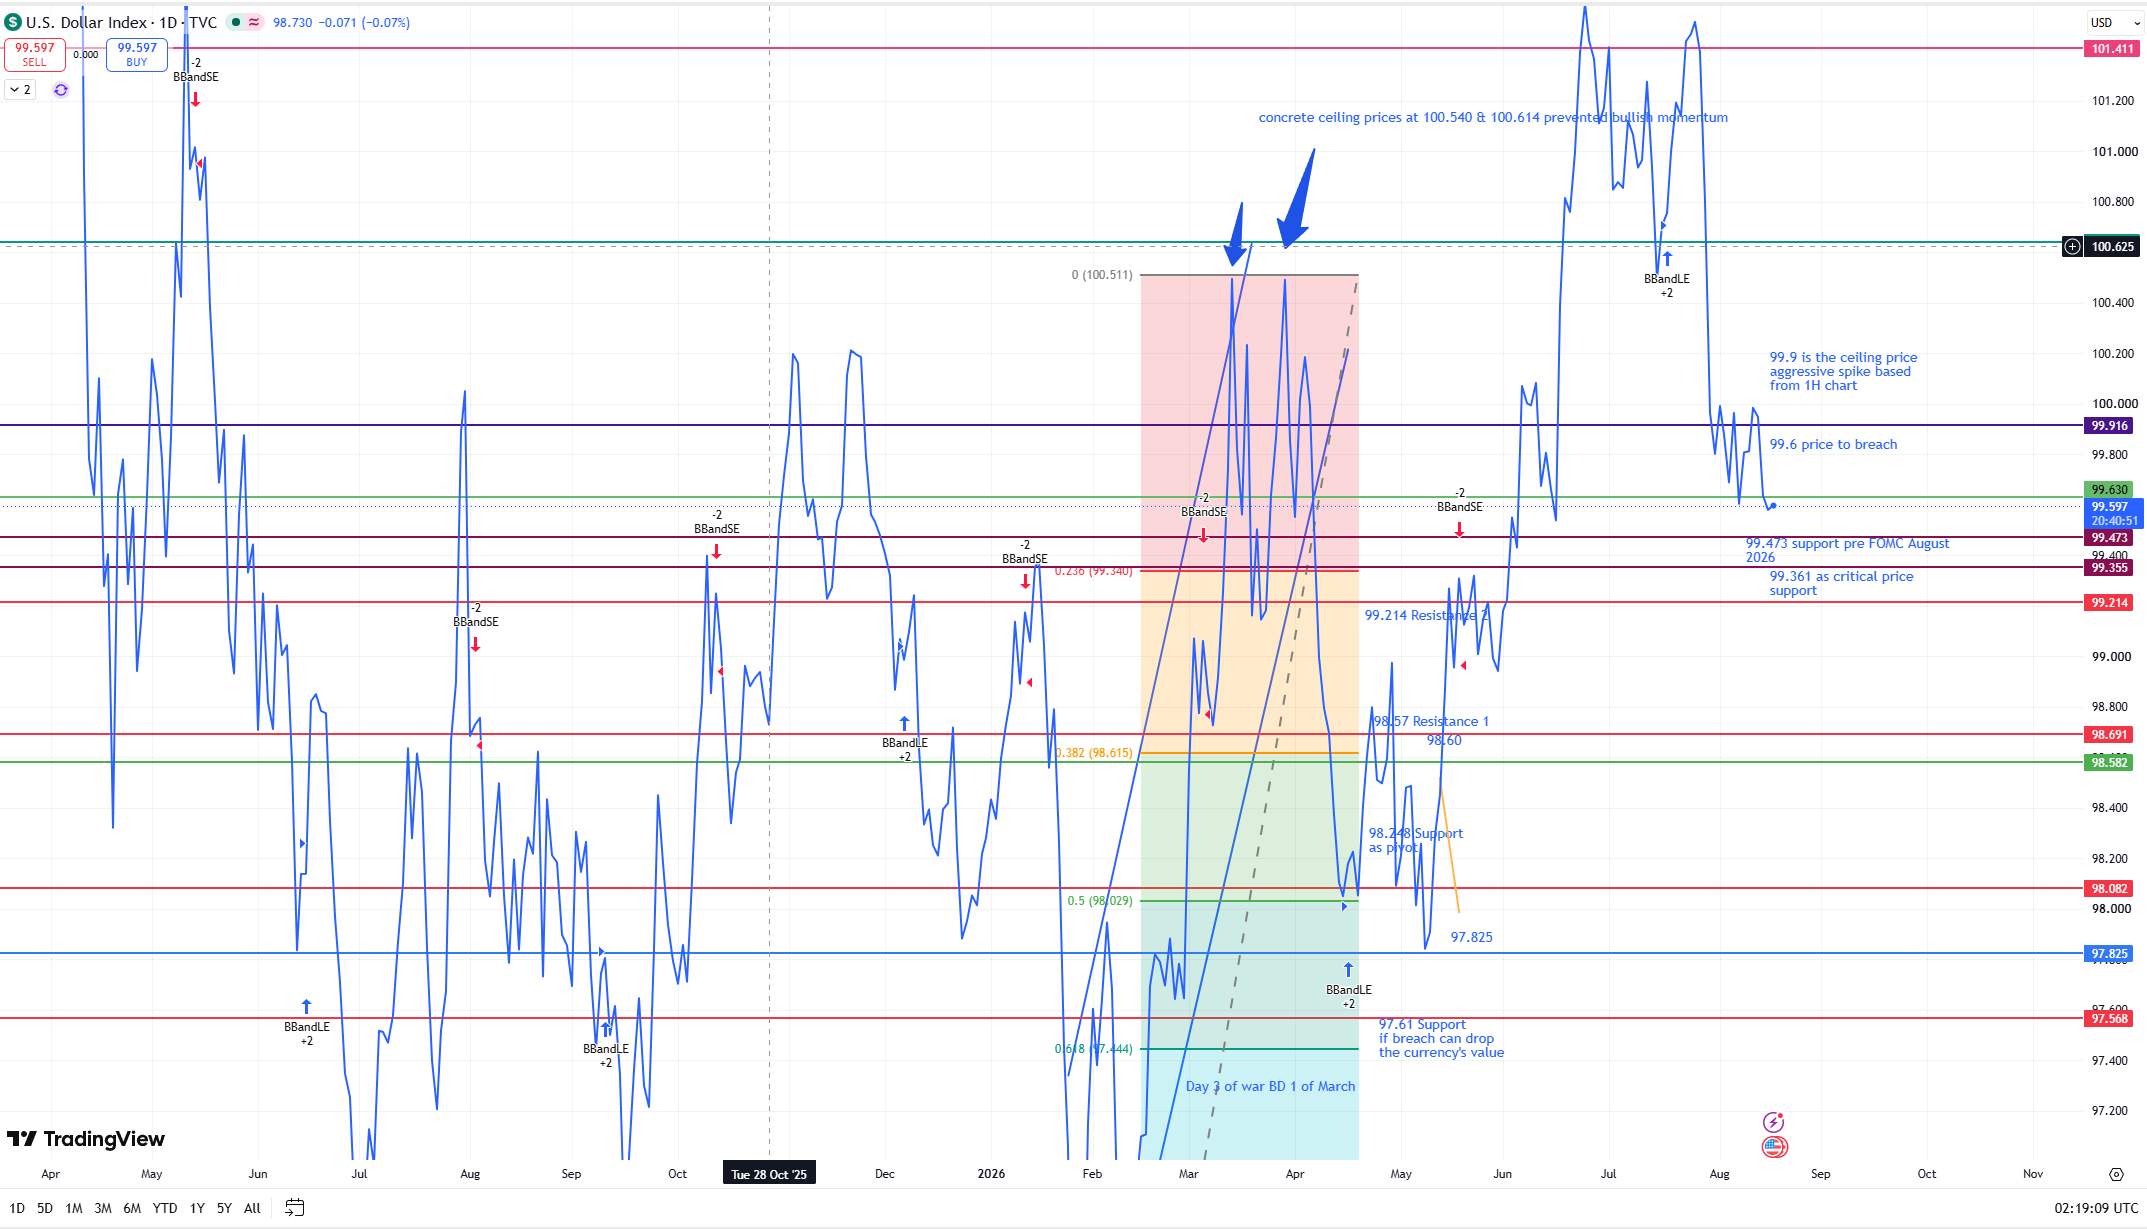Click the green dollar symbol logo
2147x1229 pixels.
13,22
